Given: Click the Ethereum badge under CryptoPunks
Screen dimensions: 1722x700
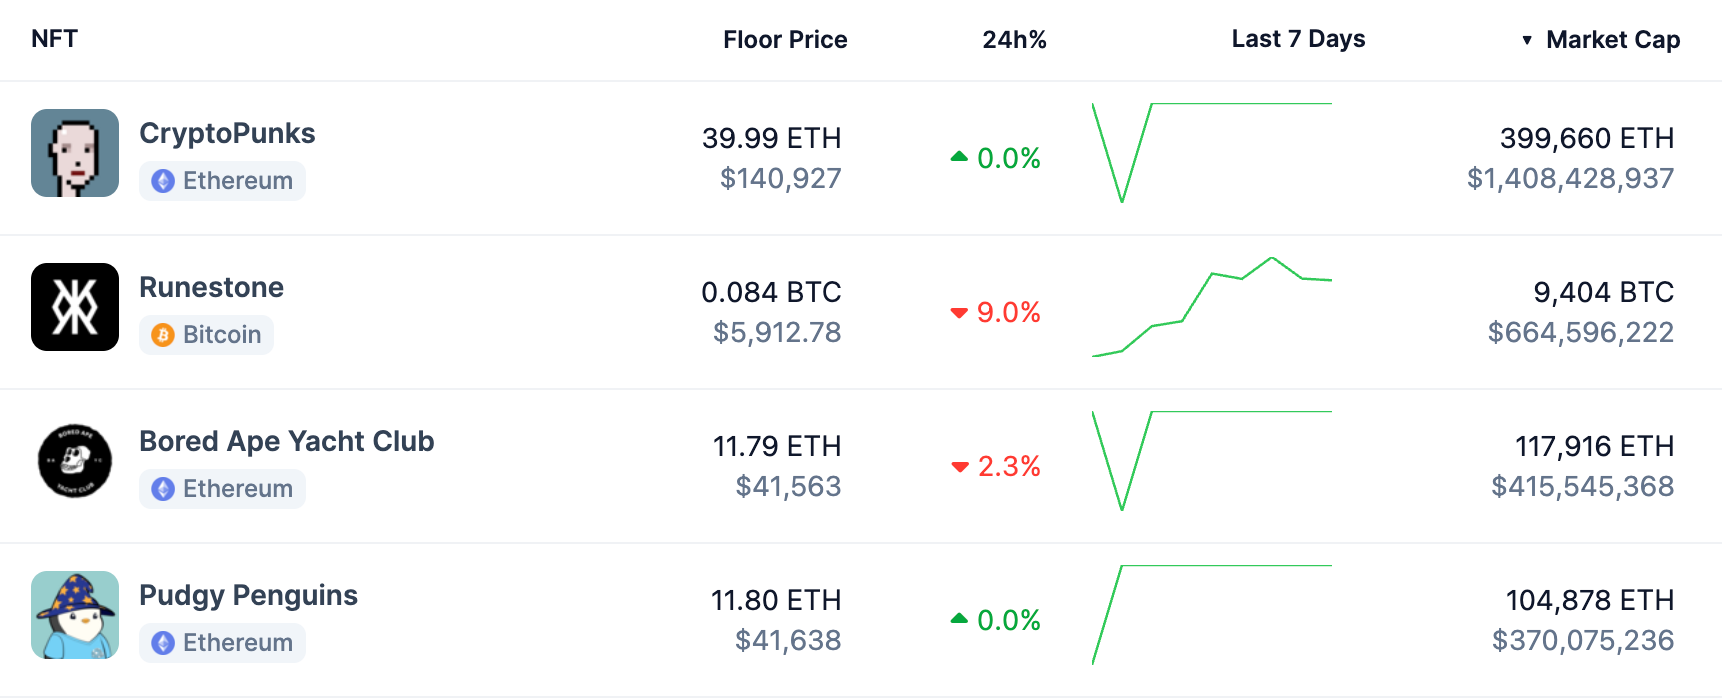Looking at the screenshot, I should [222, 181].
